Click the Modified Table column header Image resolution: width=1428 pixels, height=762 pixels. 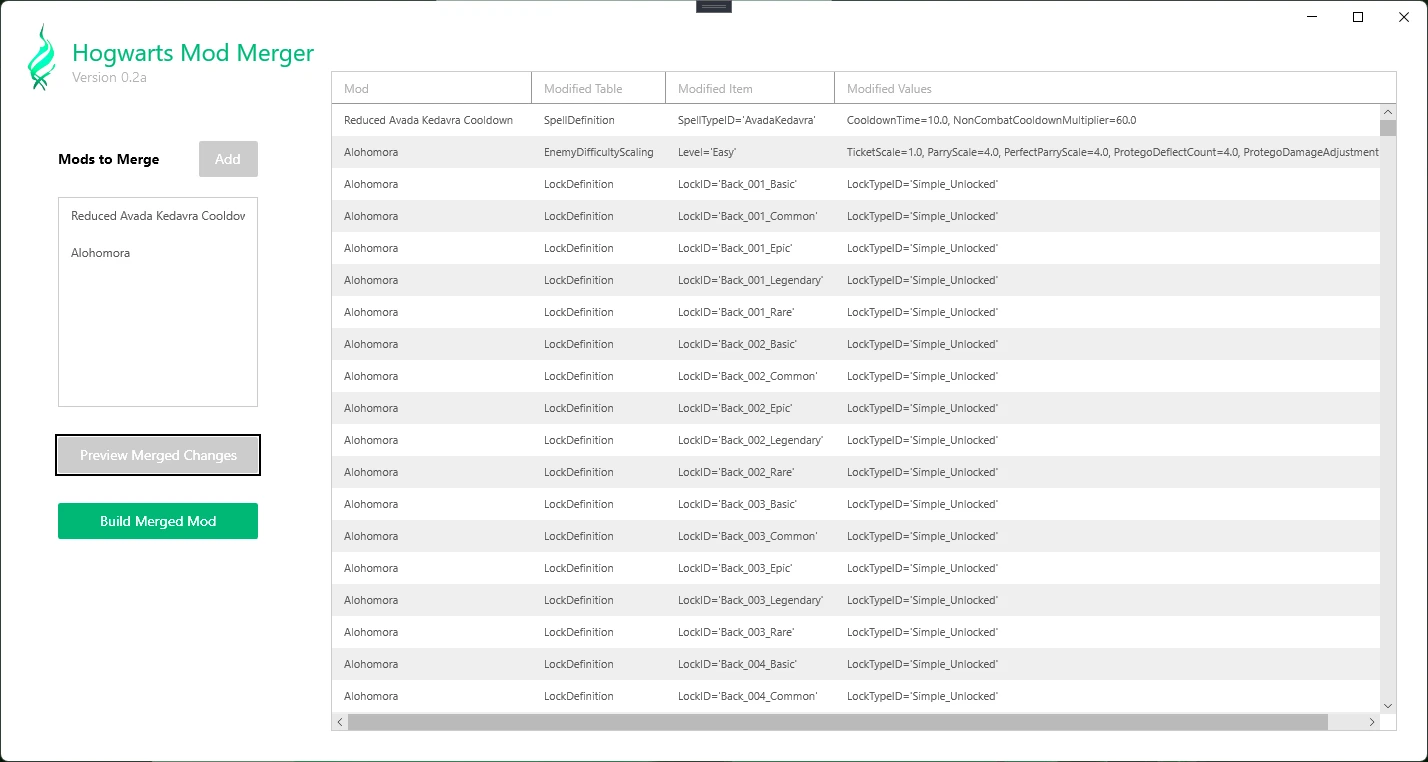click(x=598, y=89)
